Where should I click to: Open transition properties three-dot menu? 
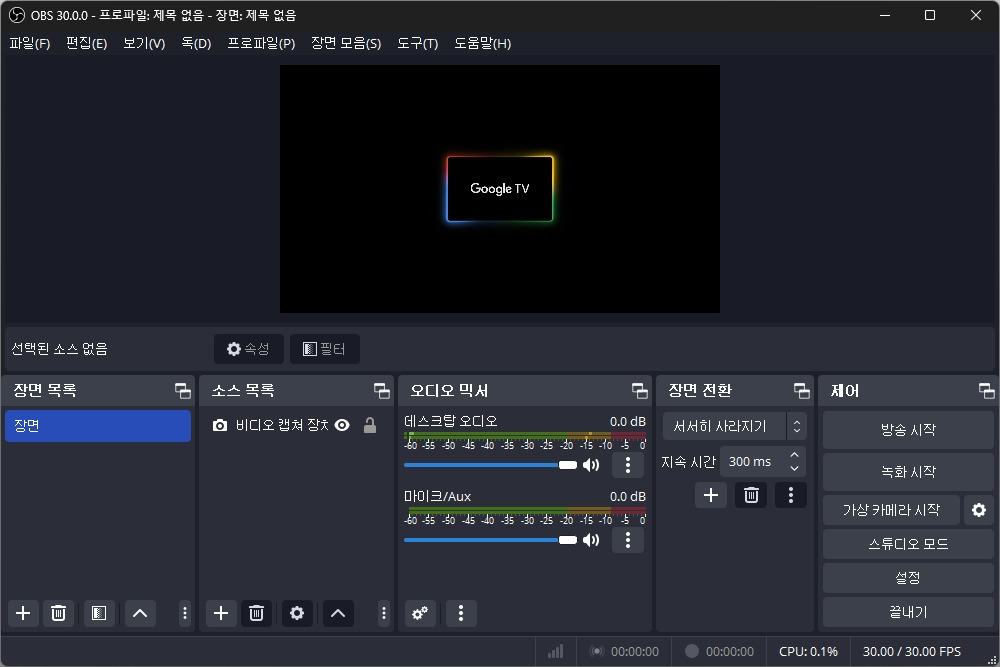click(x=791, y=495)
